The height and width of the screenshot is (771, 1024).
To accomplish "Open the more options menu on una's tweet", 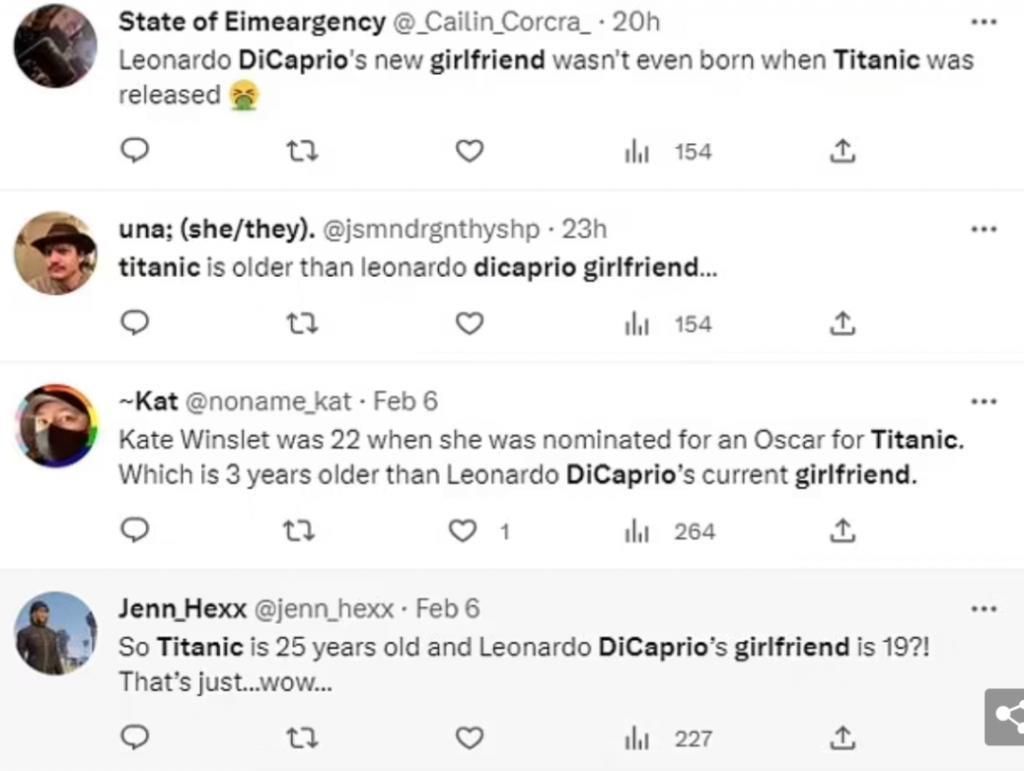I will 985,229.
